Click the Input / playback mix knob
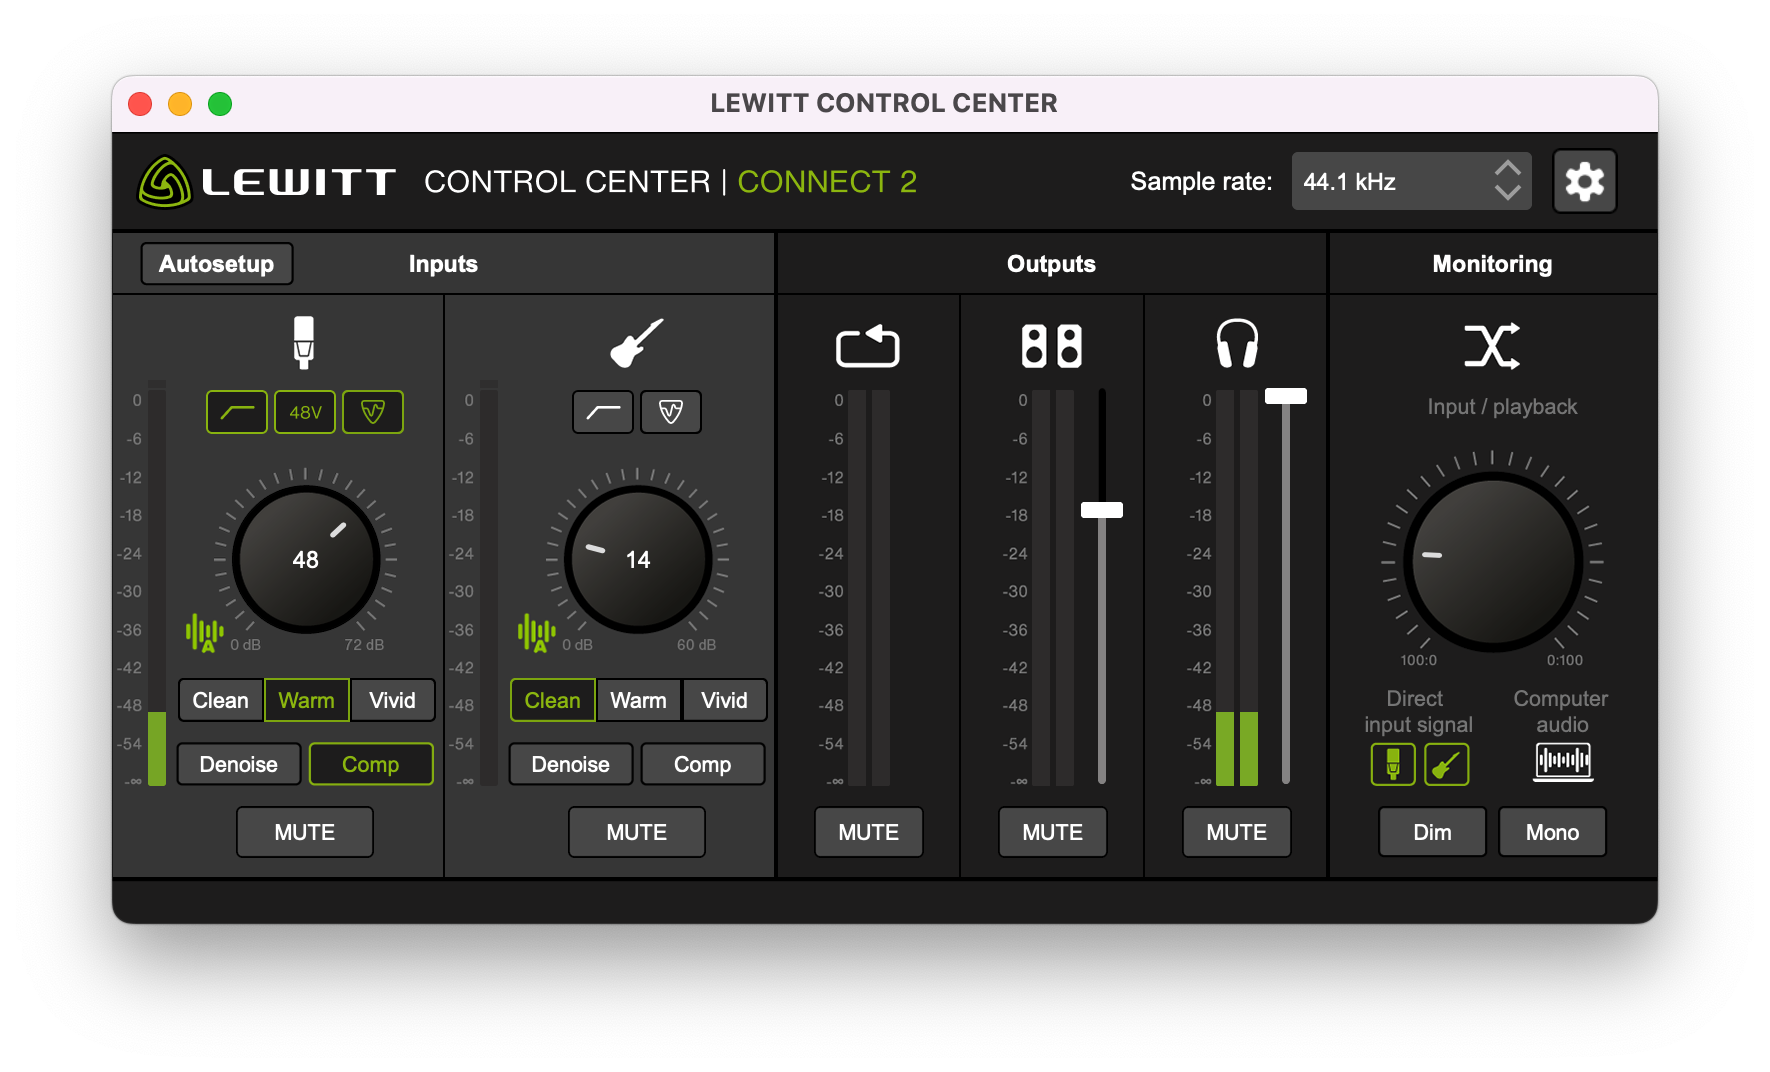This screenshot has width=1770, height=1072. (1493, 562)
